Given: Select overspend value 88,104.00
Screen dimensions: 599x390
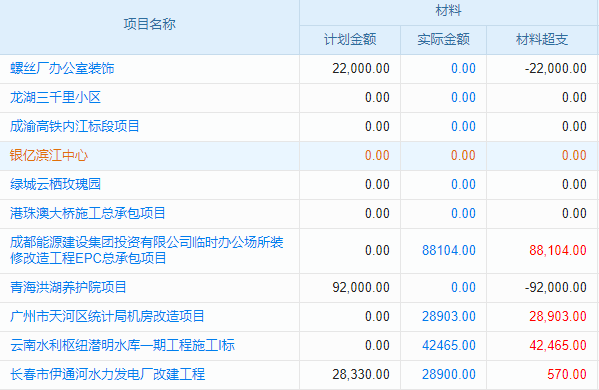Looking at the screenshot, I should (558, 250).
